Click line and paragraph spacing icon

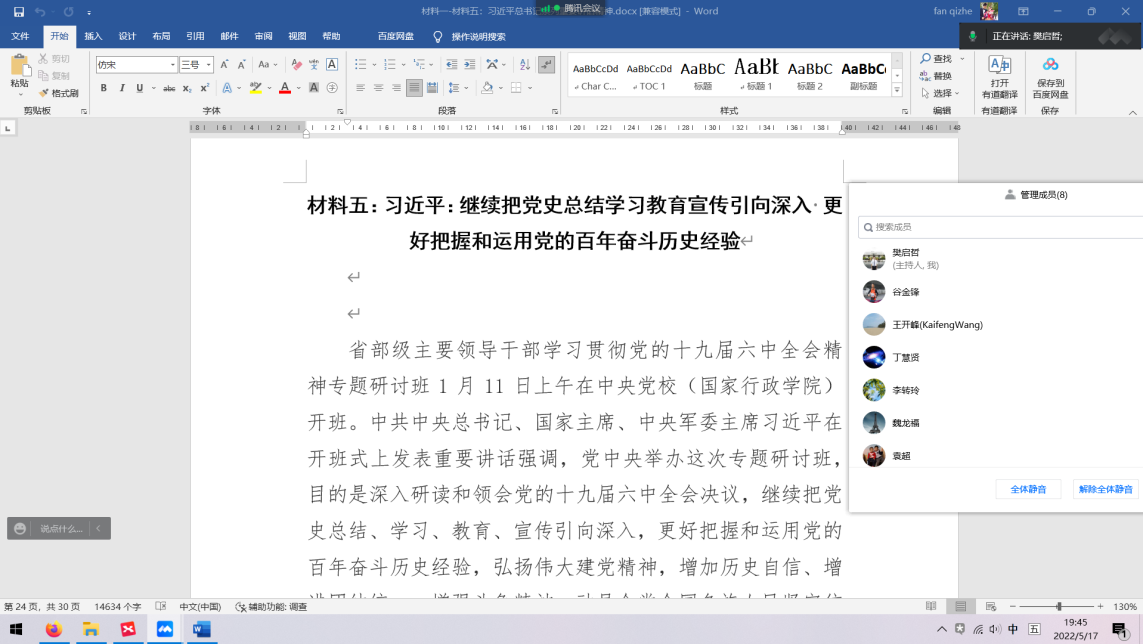click(454, 88)
